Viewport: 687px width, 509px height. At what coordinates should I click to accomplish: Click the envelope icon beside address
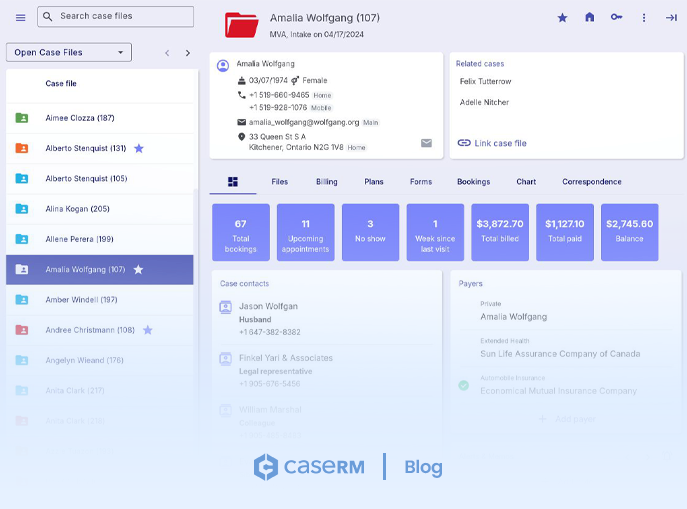pos(426,143)
